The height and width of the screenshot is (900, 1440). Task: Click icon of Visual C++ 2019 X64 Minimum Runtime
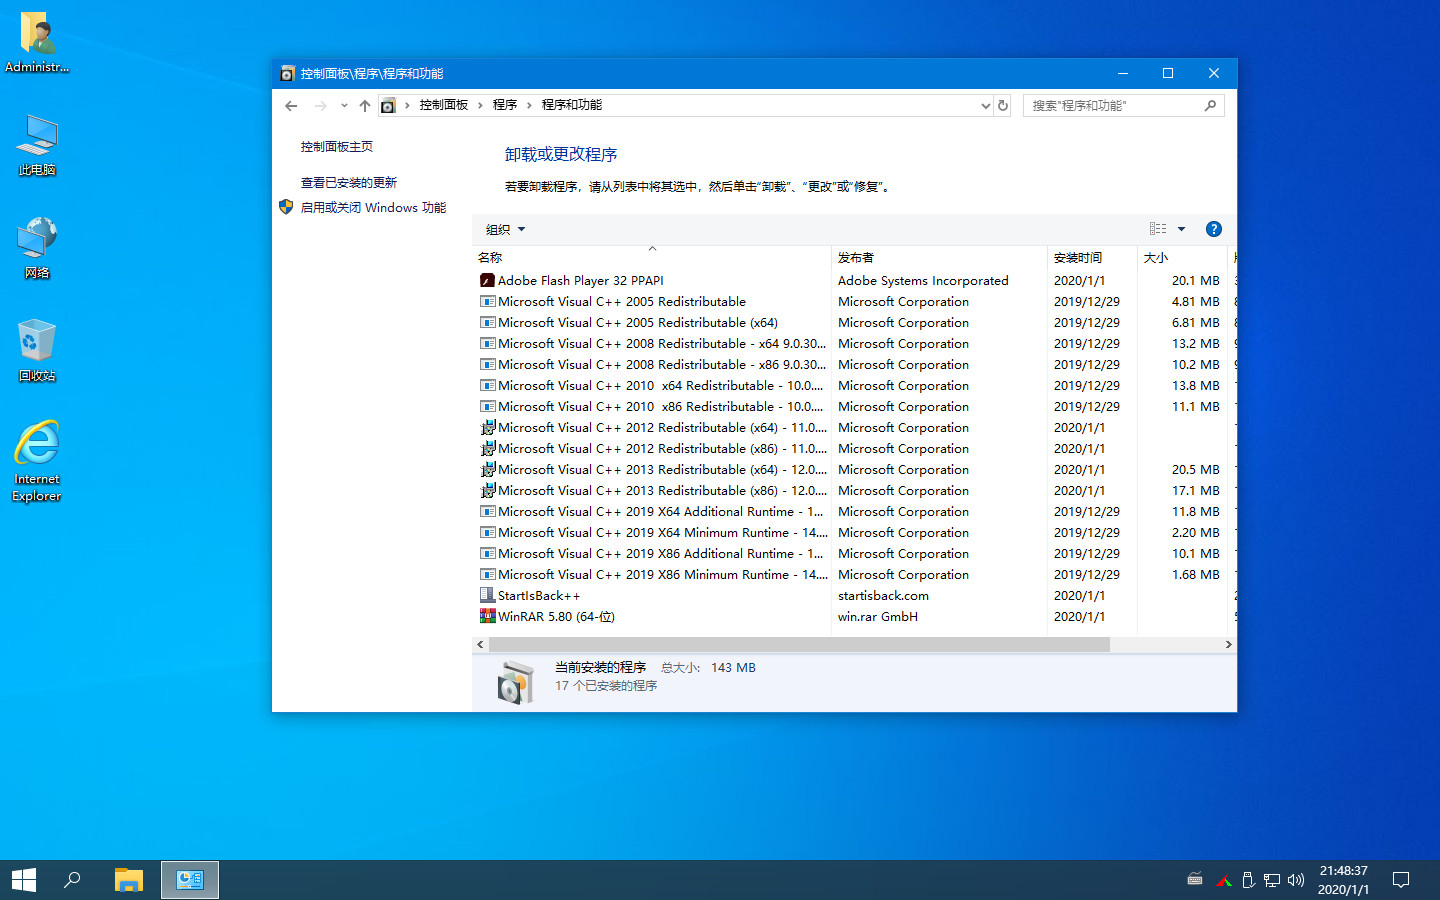pyautogui.click(x=487, y=533)
